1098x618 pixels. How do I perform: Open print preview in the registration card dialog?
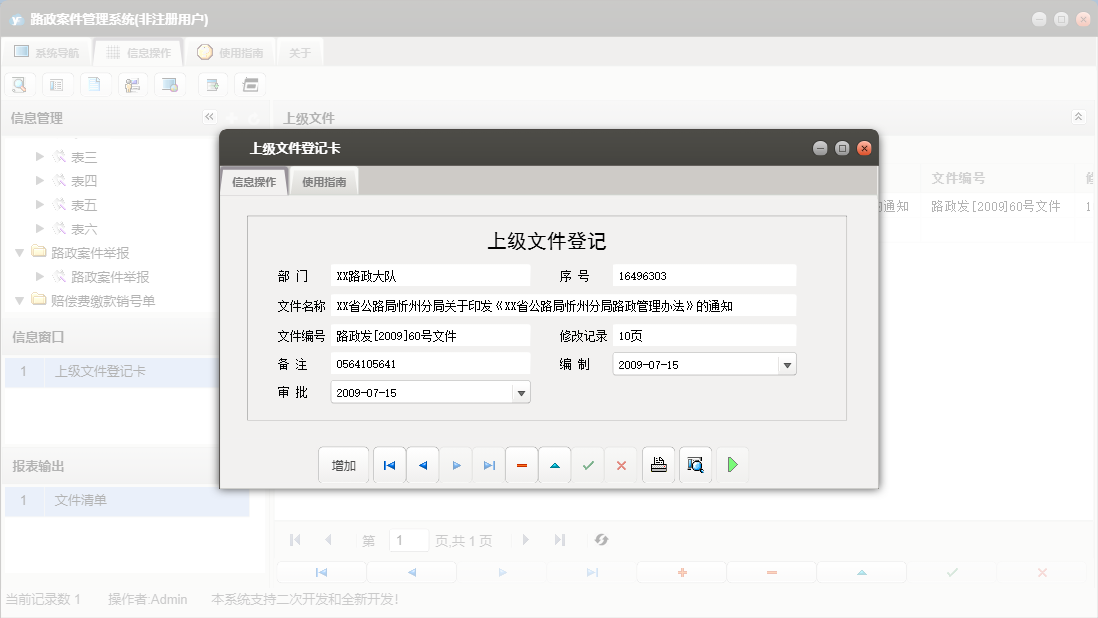694,464
